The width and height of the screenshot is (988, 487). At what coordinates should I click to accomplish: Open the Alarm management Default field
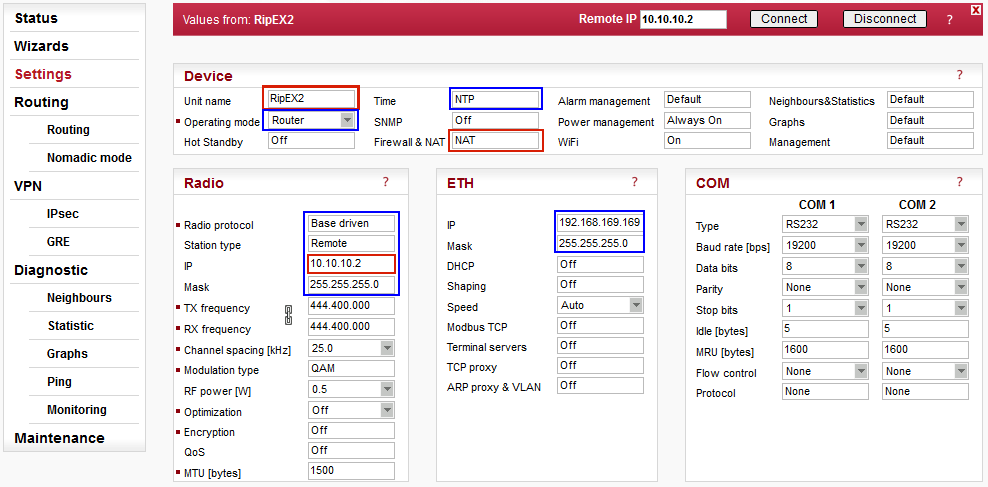pos(708,100)
